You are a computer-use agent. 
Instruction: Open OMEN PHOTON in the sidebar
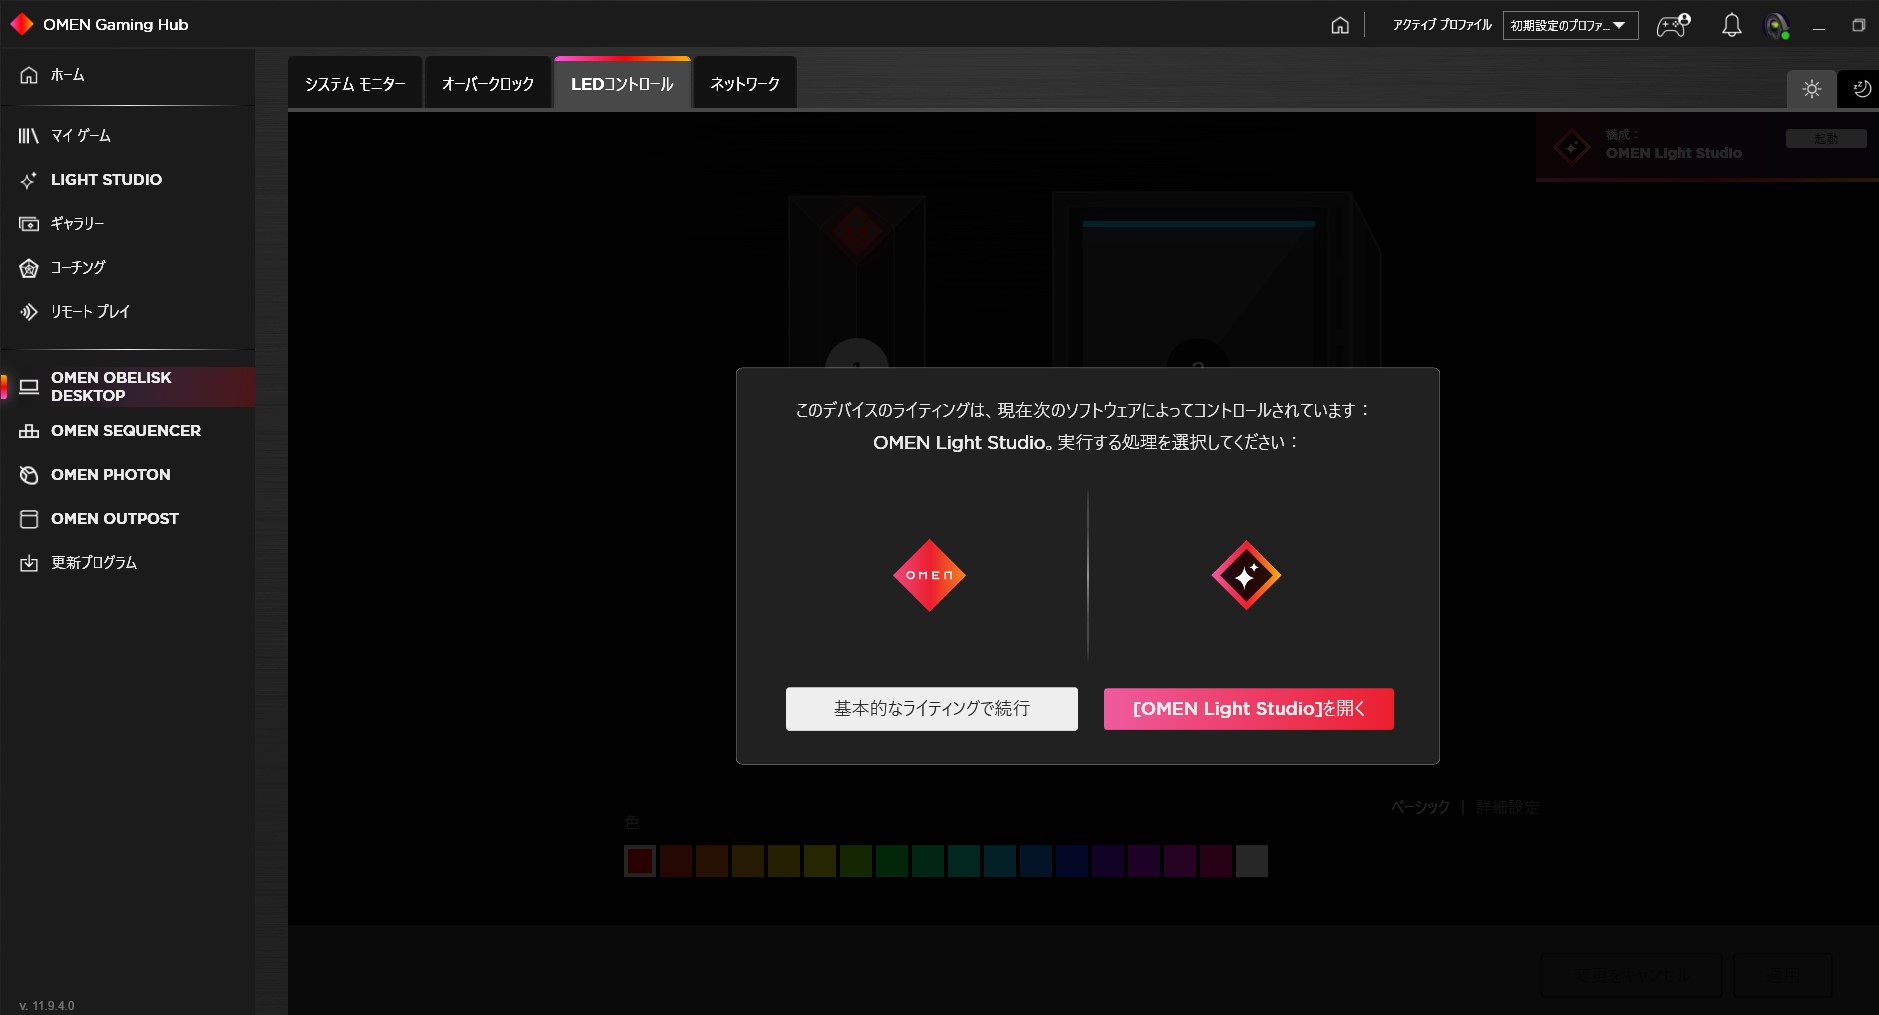(110, 475)
